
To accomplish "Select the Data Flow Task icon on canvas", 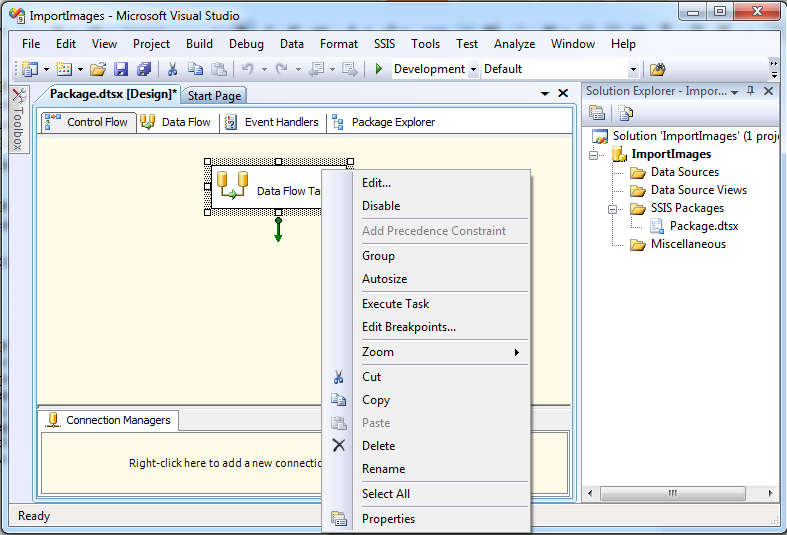I will [x=232, y=185].
